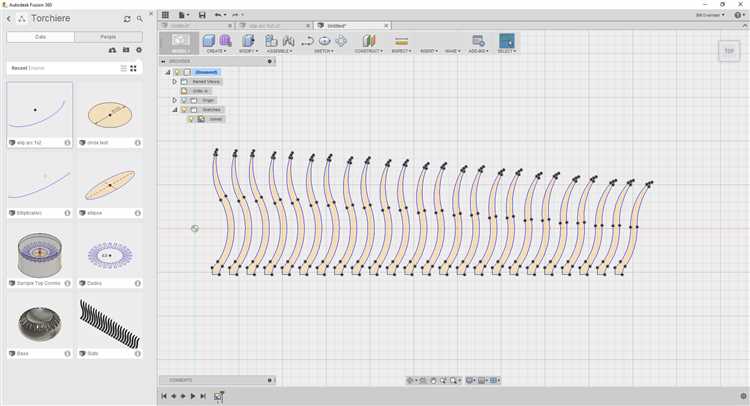Toggle visibility bulb of Sketches folder
750x406 pixels.
click(184, 110)
